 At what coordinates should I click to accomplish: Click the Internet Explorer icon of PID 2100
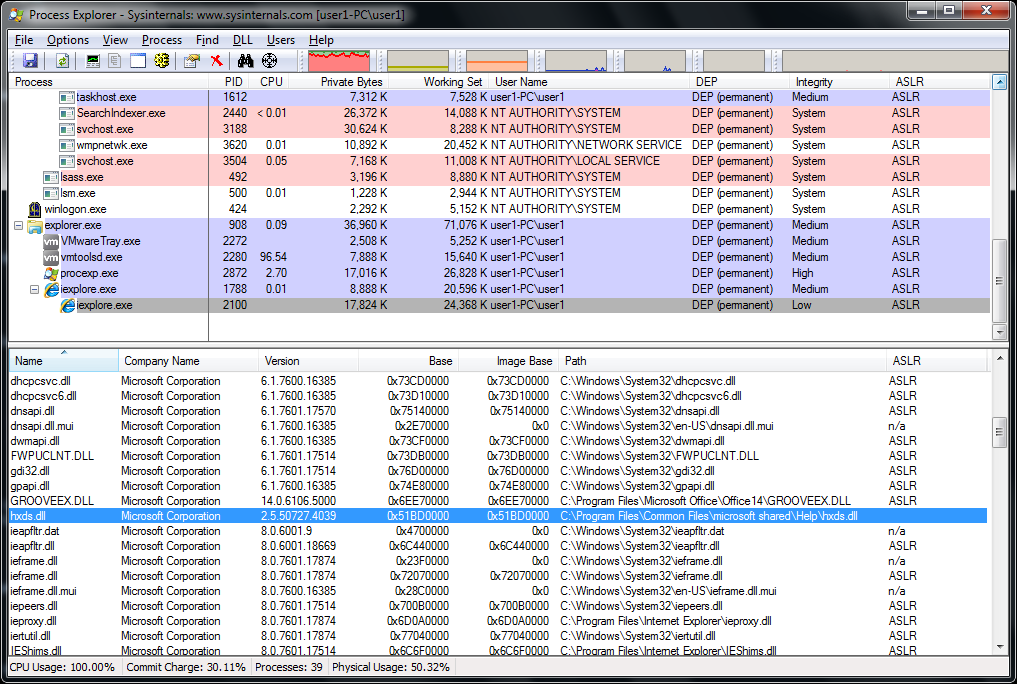67,305
